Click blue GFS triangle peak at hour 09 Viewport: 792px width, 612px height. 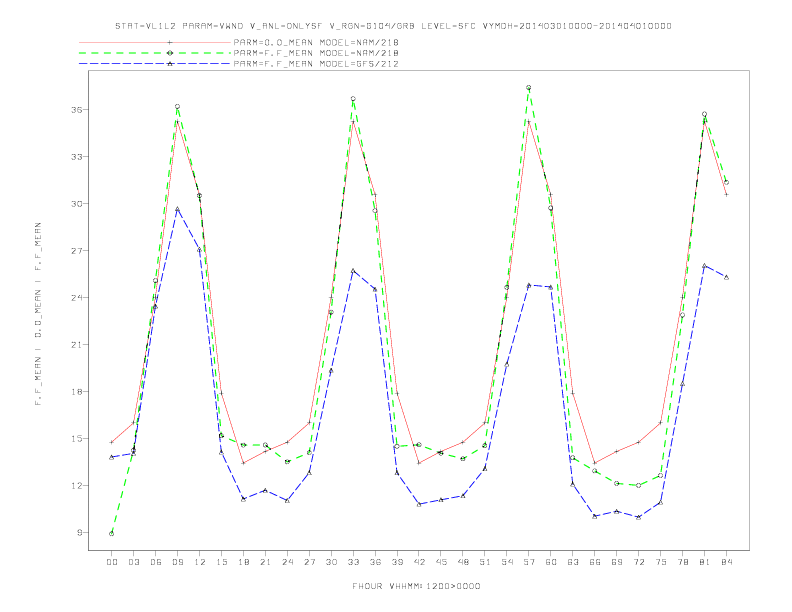(177, 209)
